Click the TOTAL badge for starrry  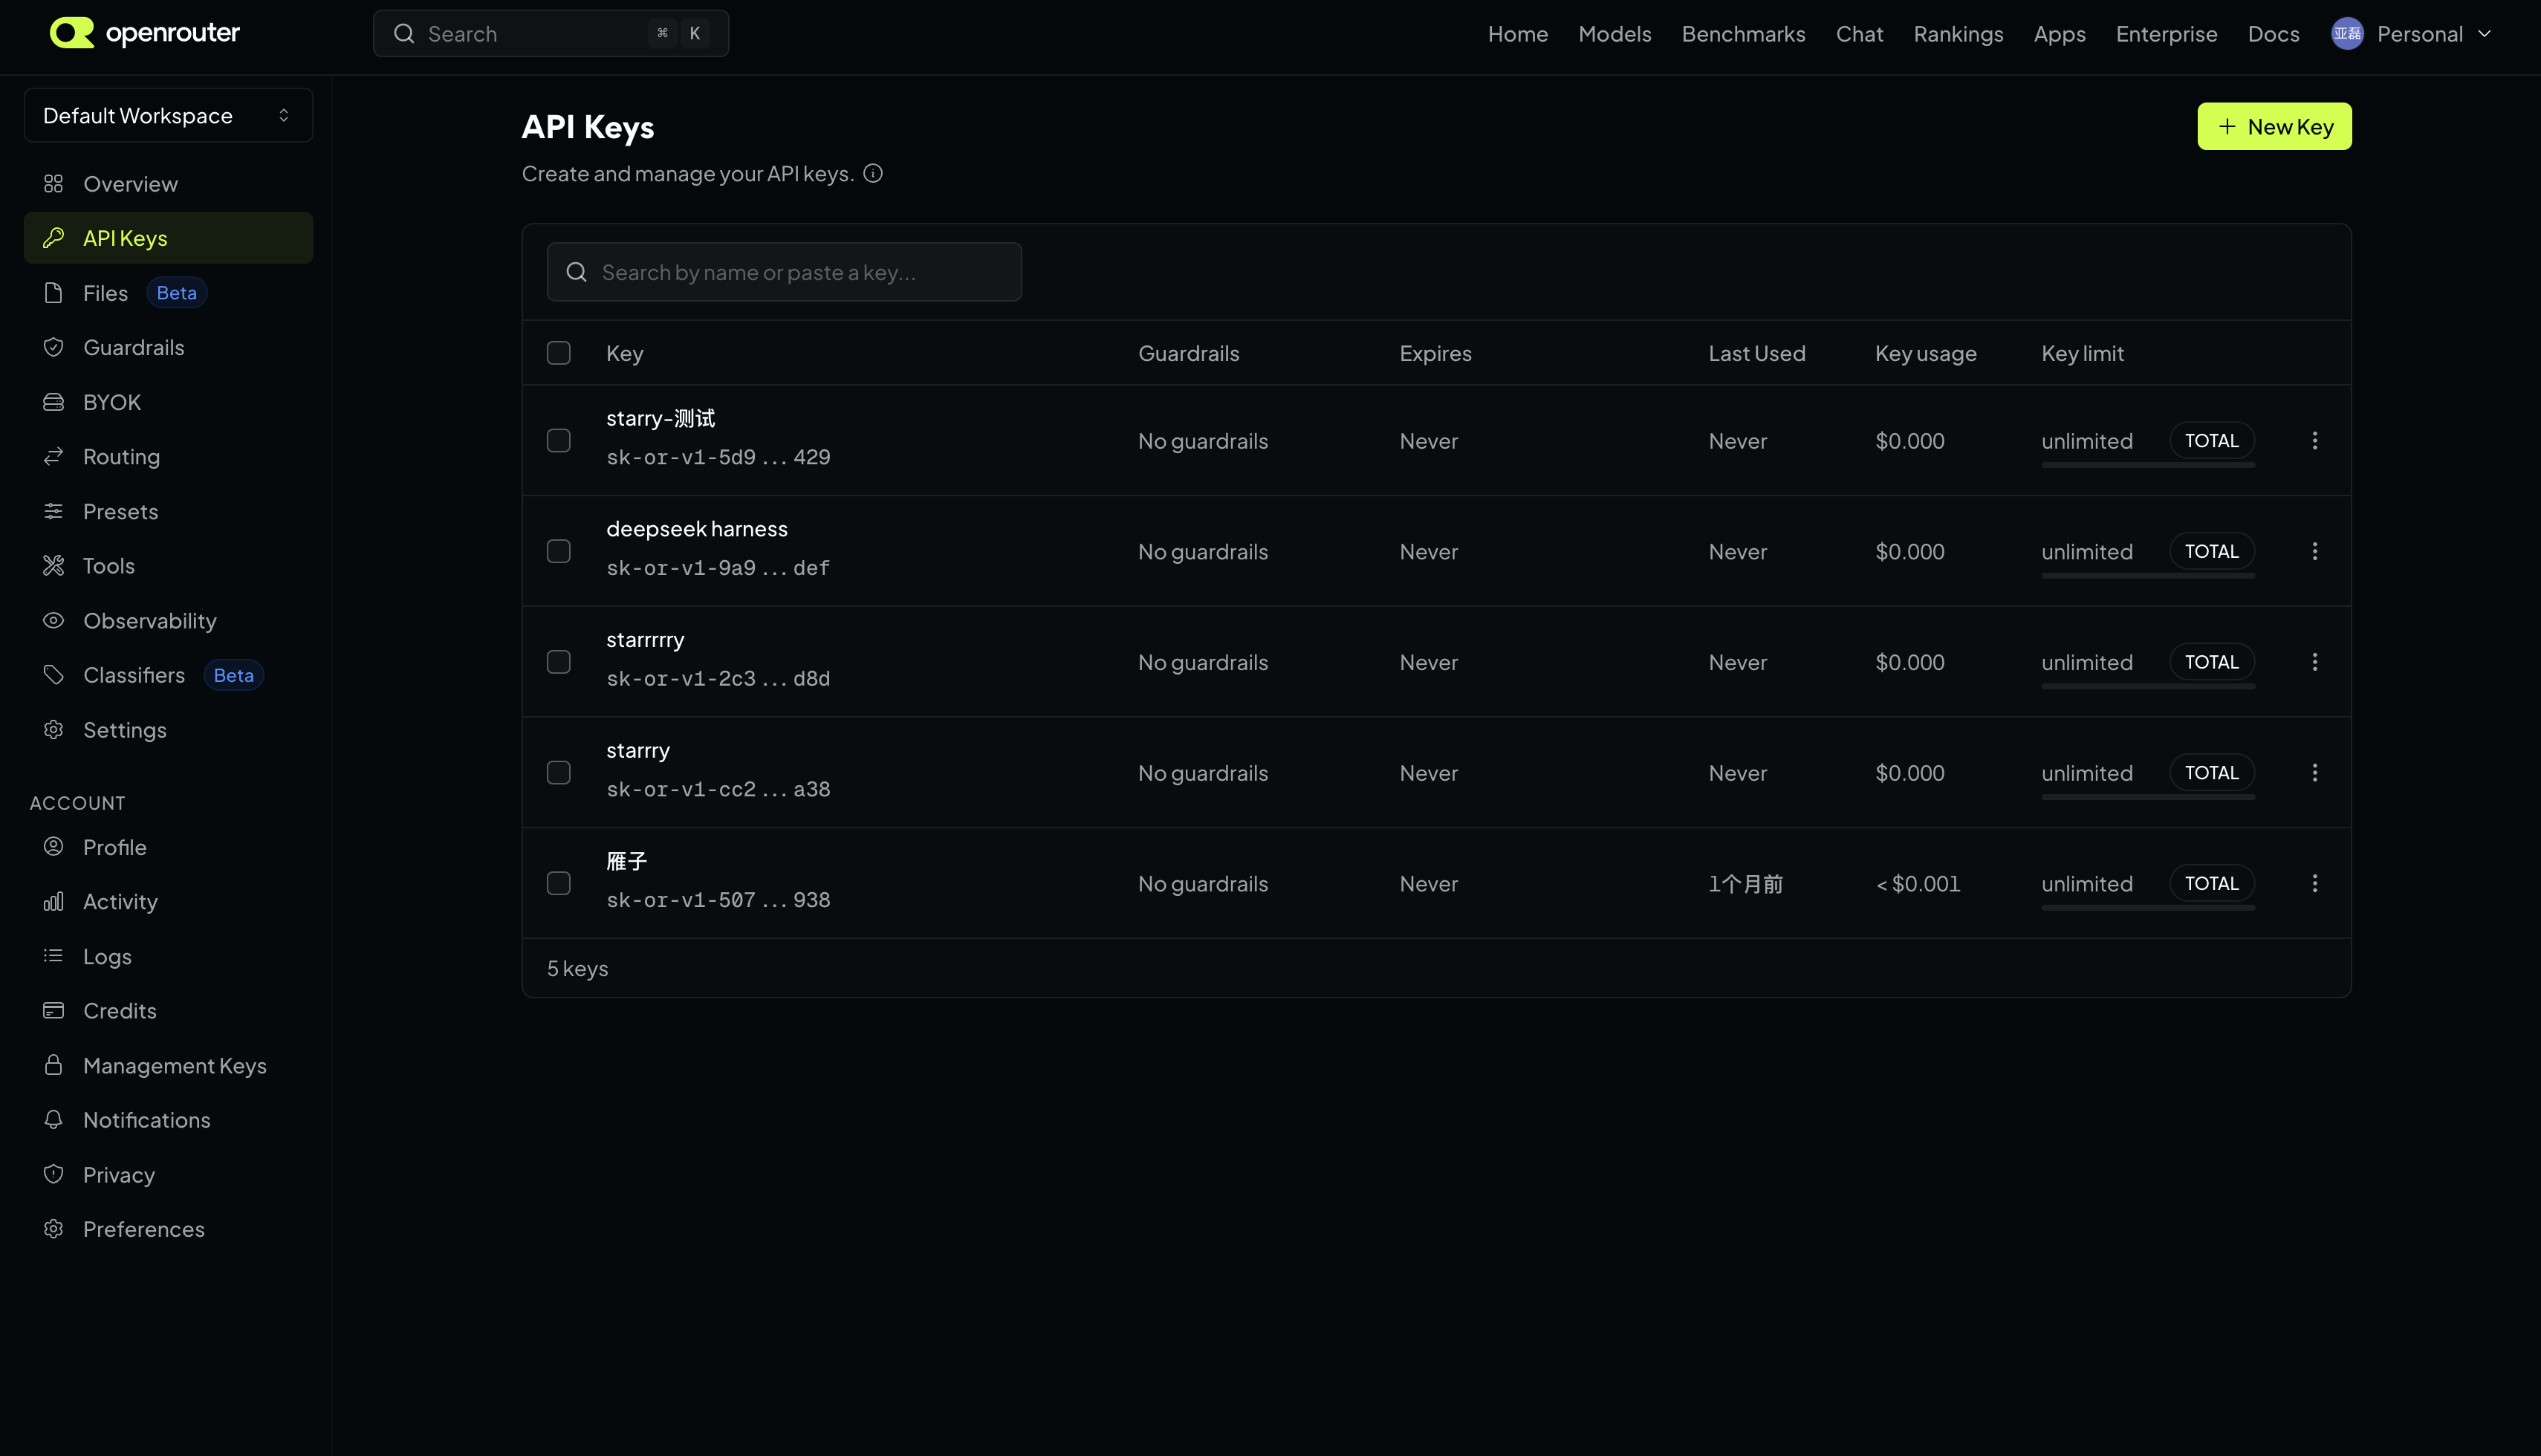point(2211,773)
